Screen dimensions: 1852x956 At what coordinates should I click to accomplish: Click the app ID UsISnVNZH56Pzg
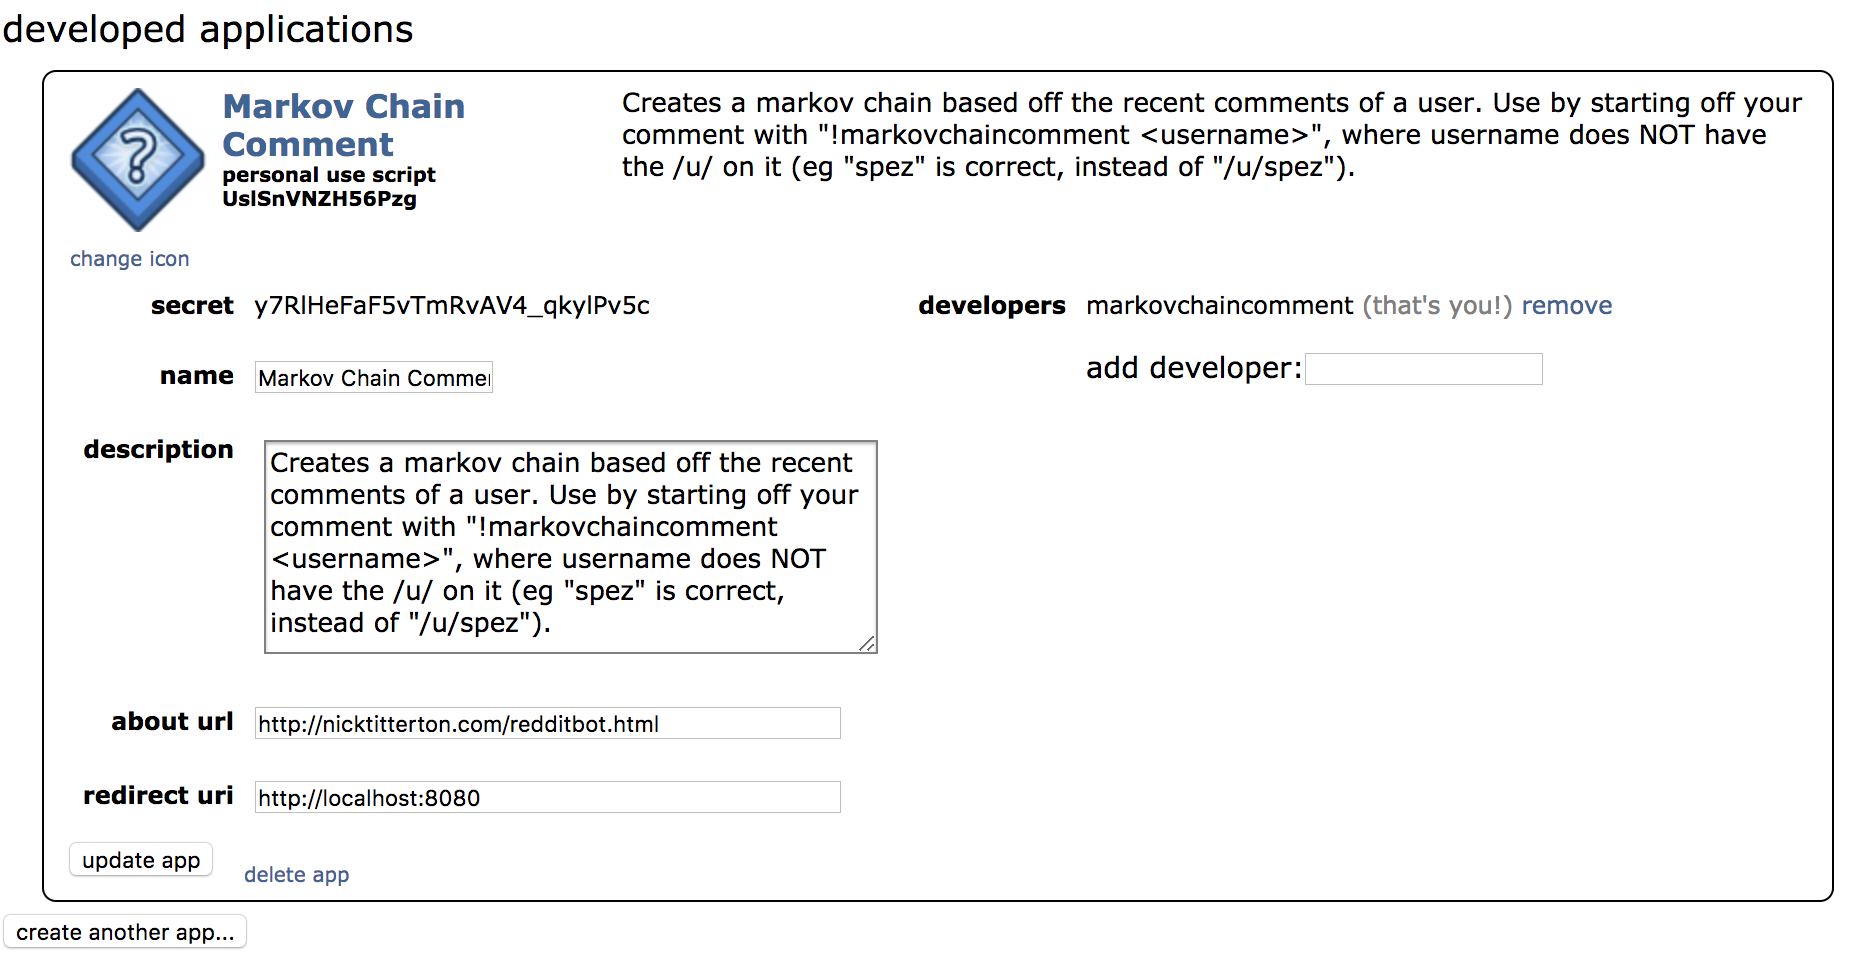pyautogui.click(x=319, y=199)
